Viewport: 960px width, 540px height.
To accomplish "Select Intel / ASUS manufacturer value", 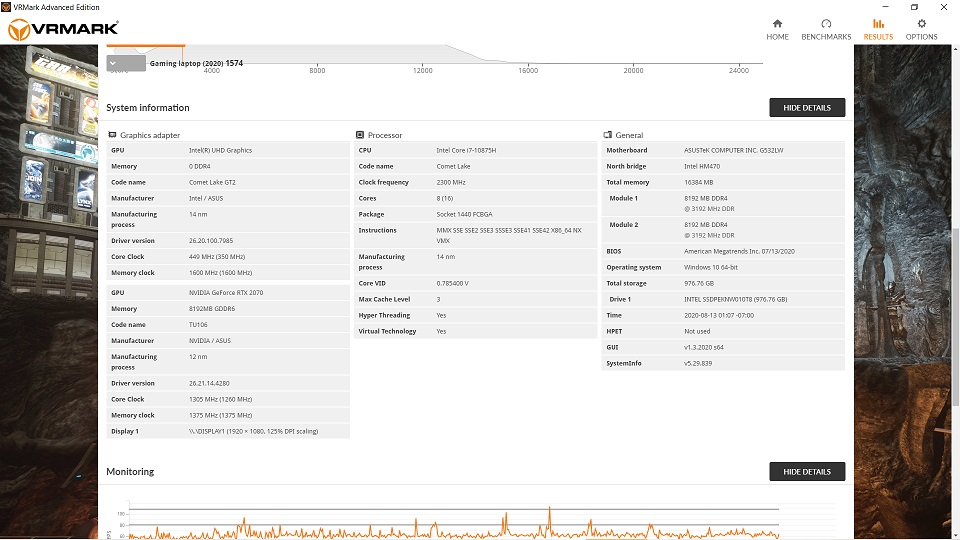I will click(x=206, y=198).
